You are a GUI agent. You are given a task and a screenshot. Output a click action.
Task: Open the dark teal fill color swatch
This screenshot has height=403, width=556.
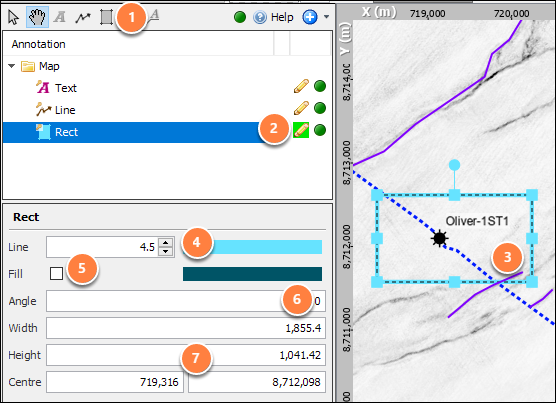click(x=252, y=274)
